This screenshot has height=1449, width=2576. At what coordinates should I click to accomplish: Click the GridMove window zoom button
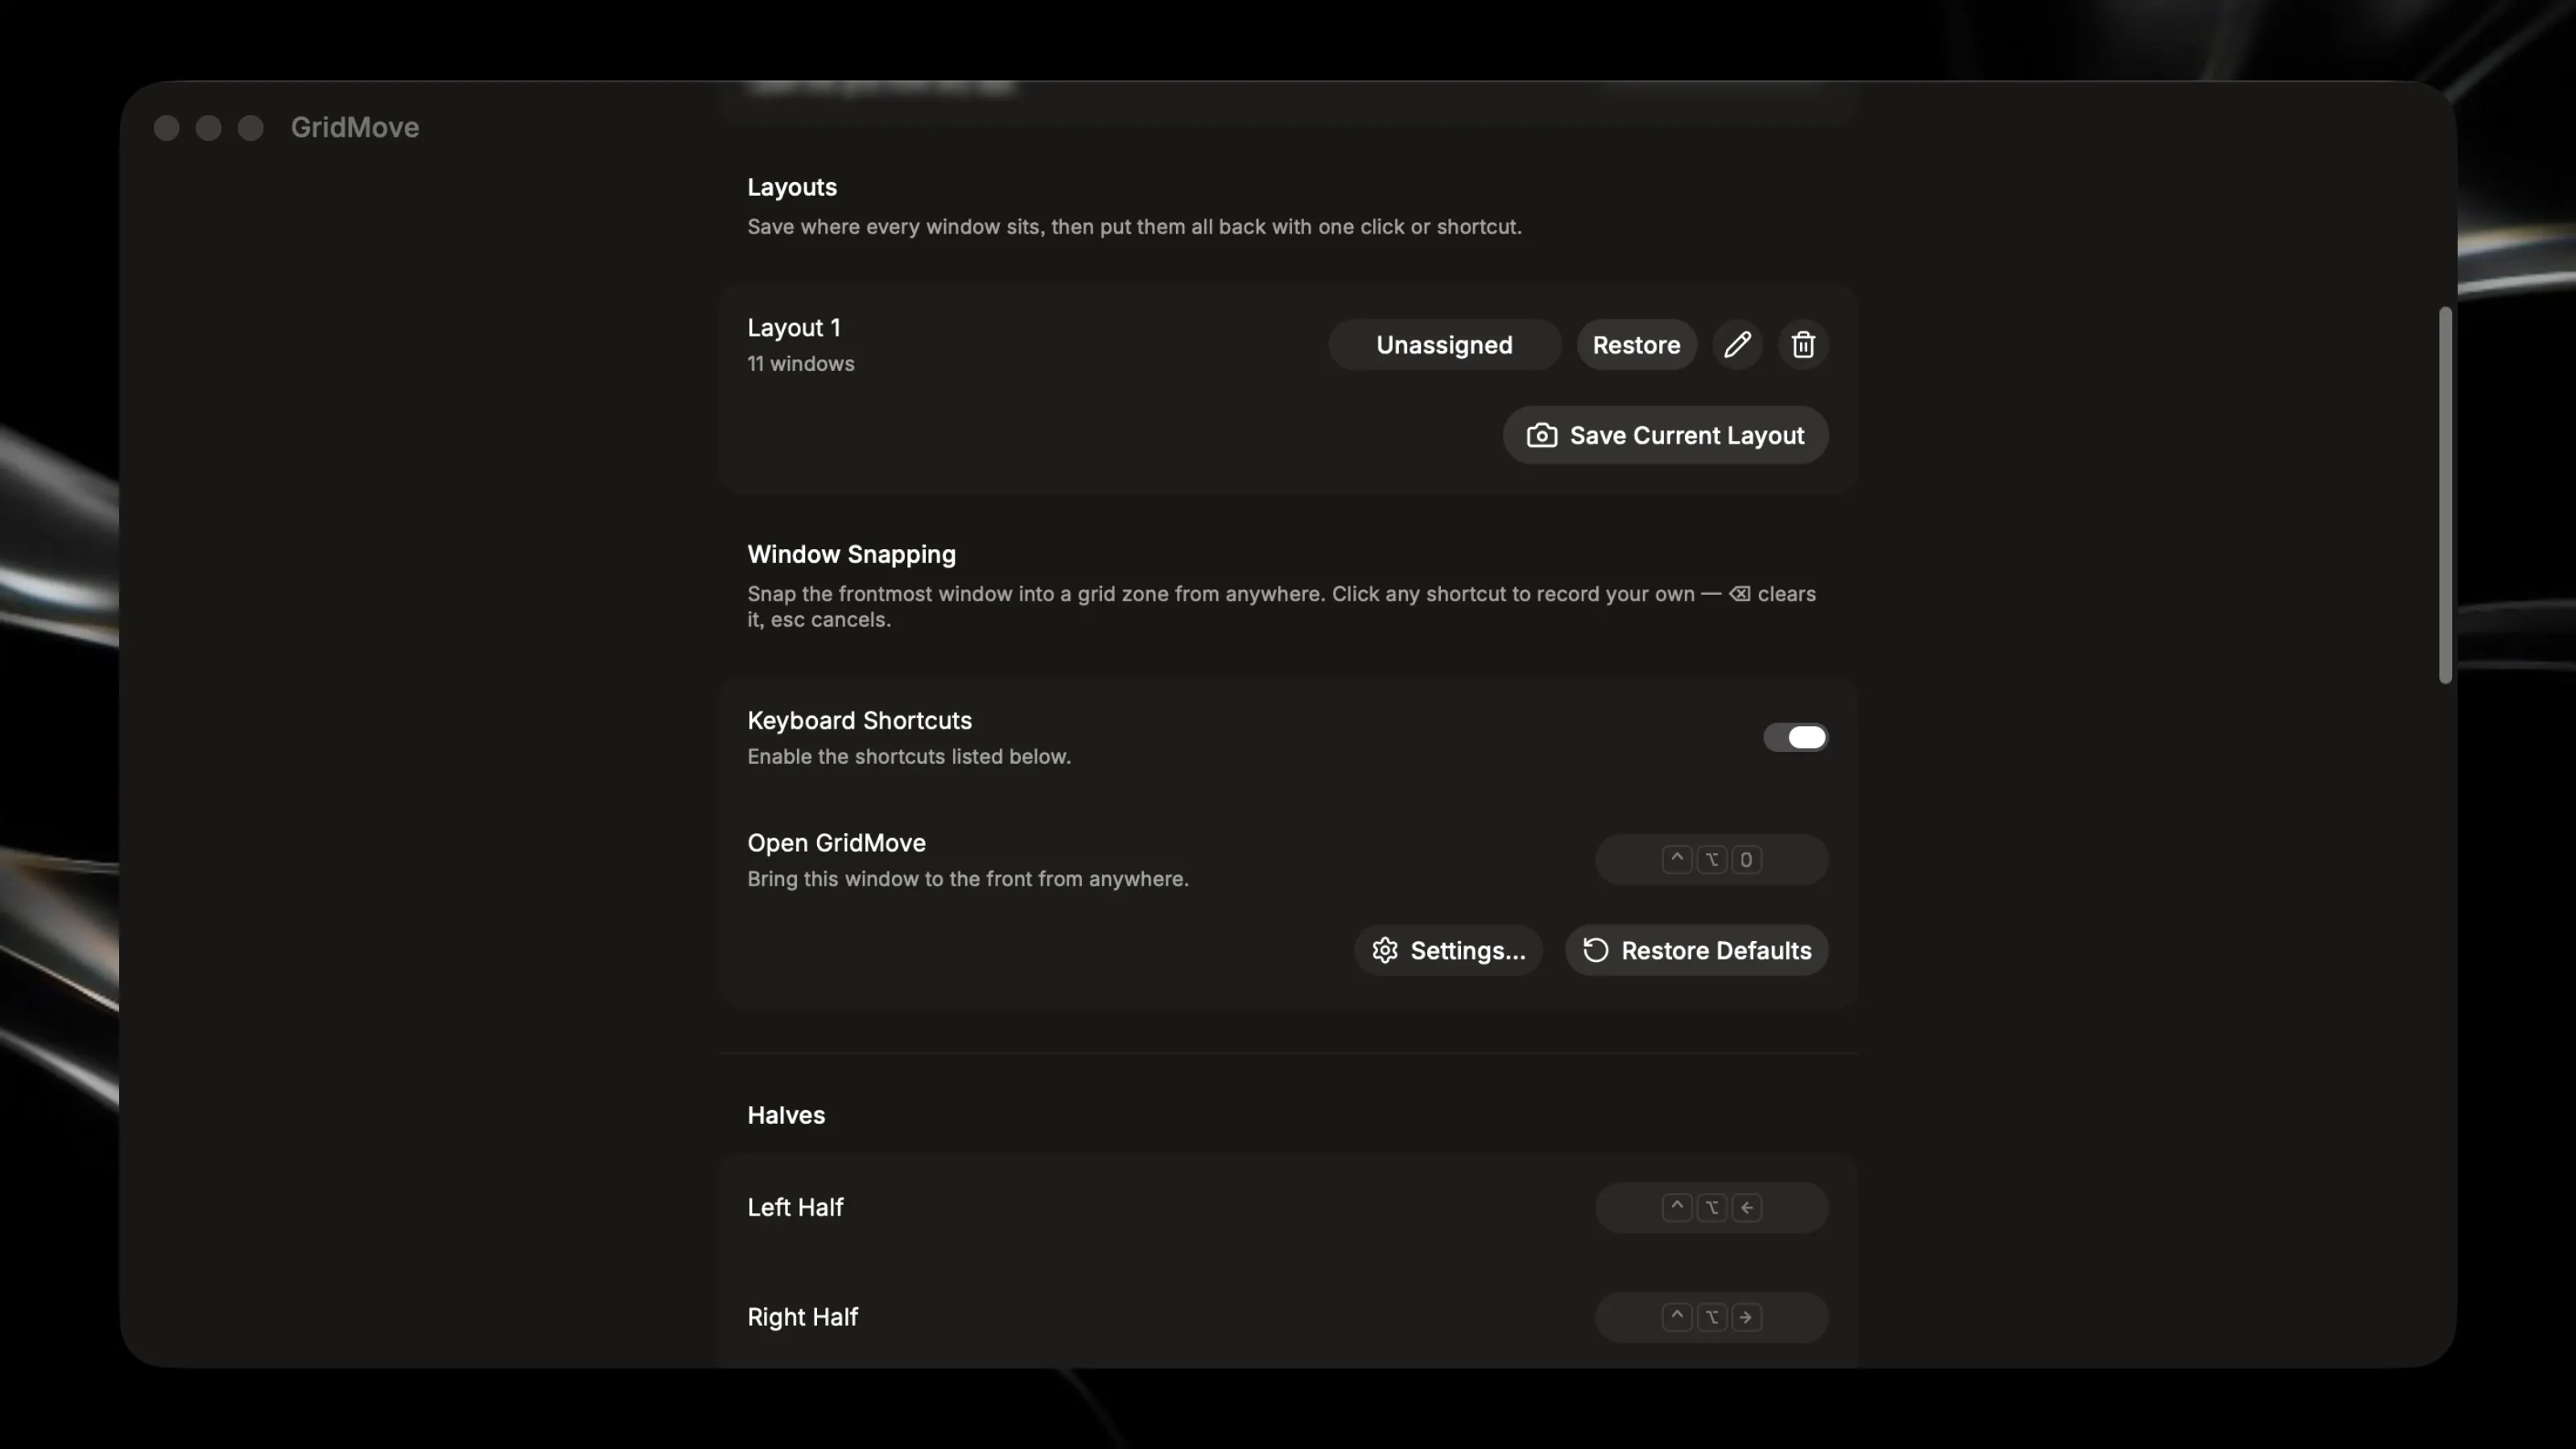(x=251, y=128)
